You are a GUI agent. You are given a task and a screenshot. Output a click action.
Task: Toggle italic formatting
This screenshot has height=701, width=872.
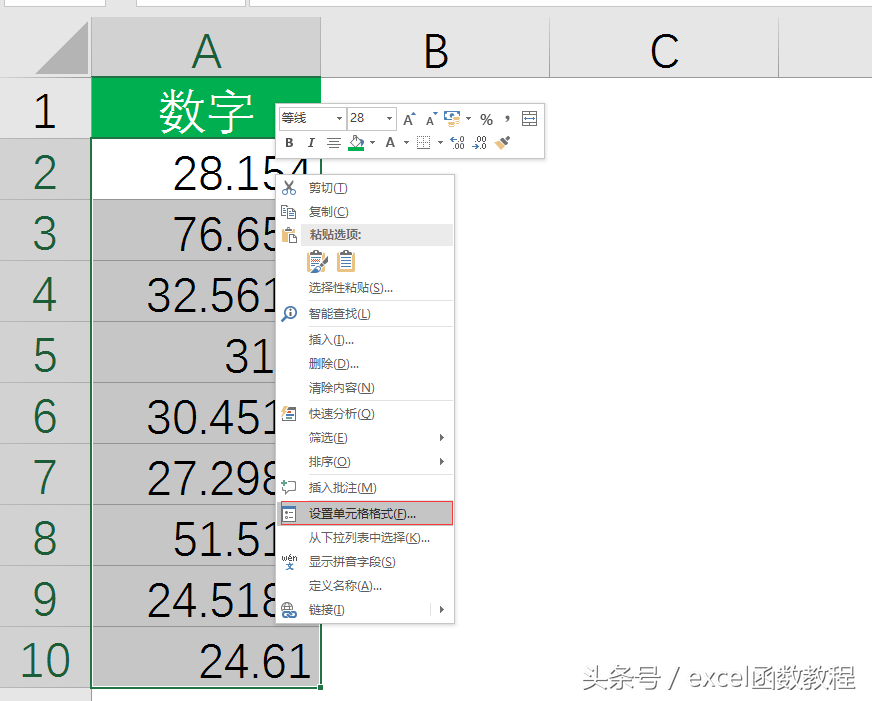tap(311, 143)
